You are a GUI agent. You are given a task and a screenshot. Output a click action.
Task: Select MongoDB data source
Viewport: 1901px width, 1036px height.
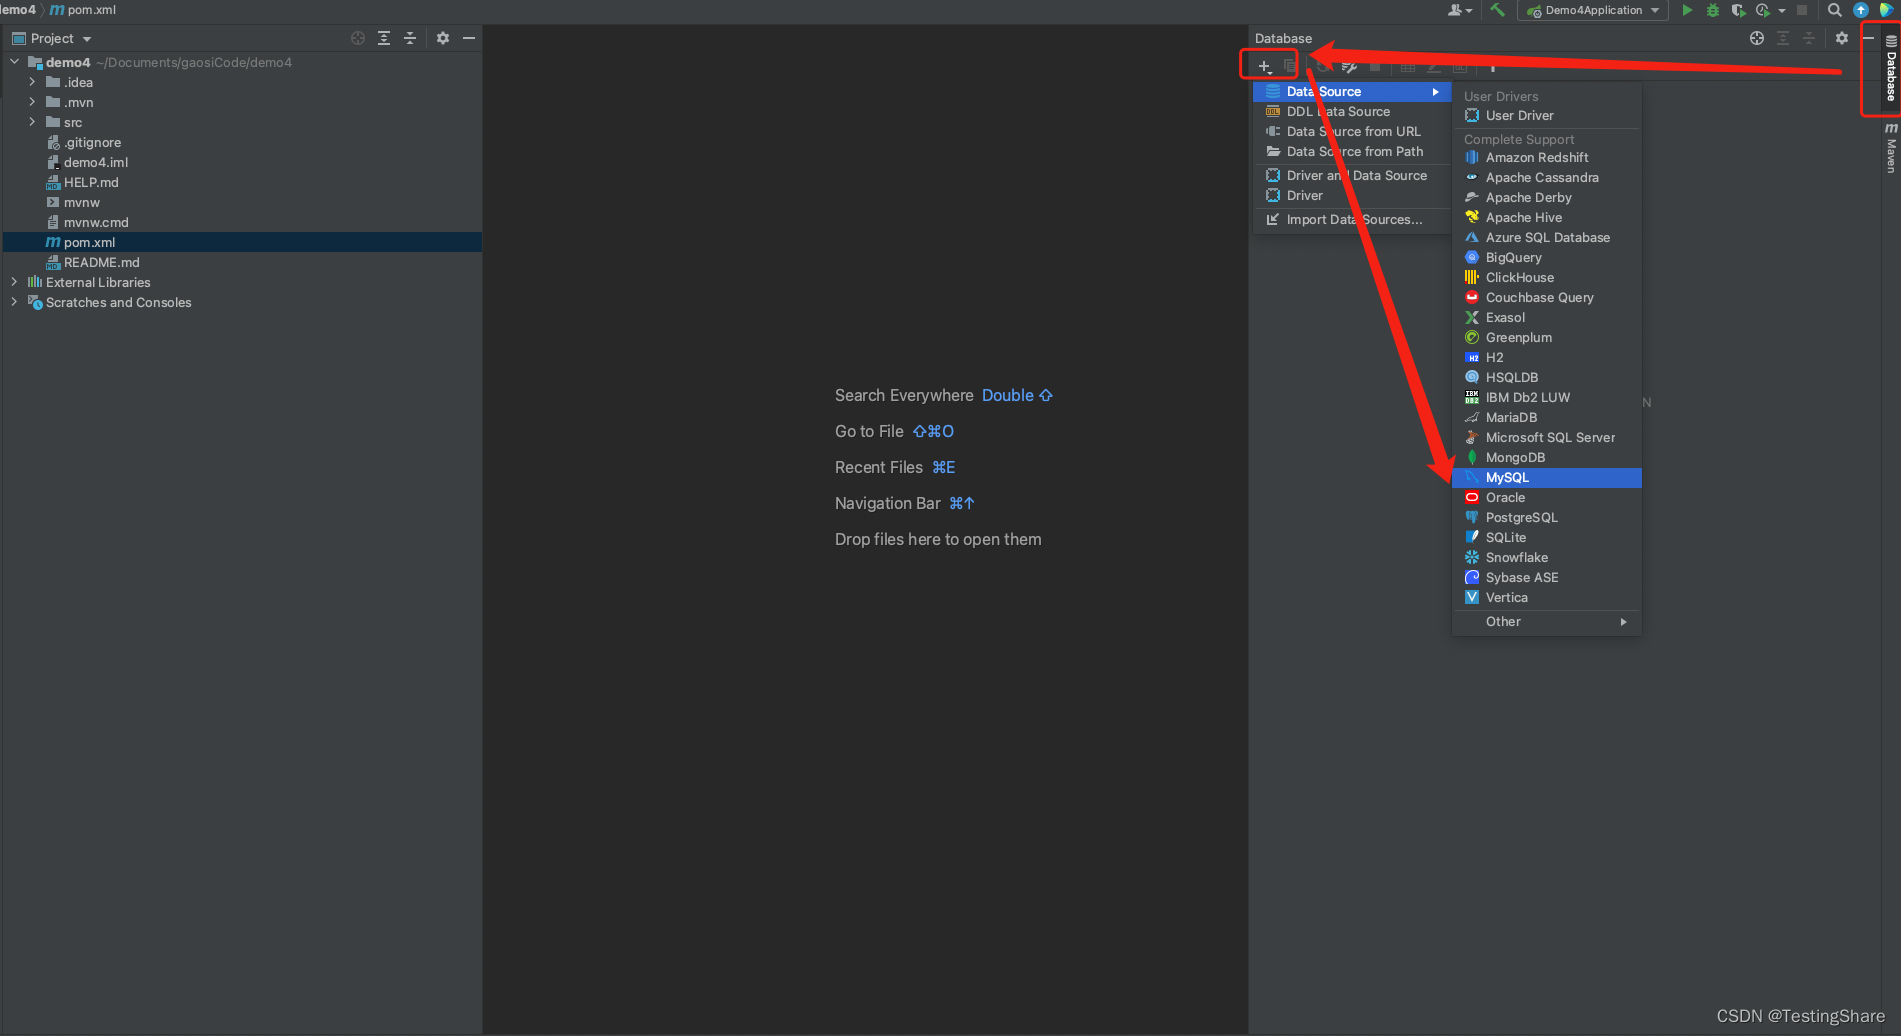click(1547, 458)
